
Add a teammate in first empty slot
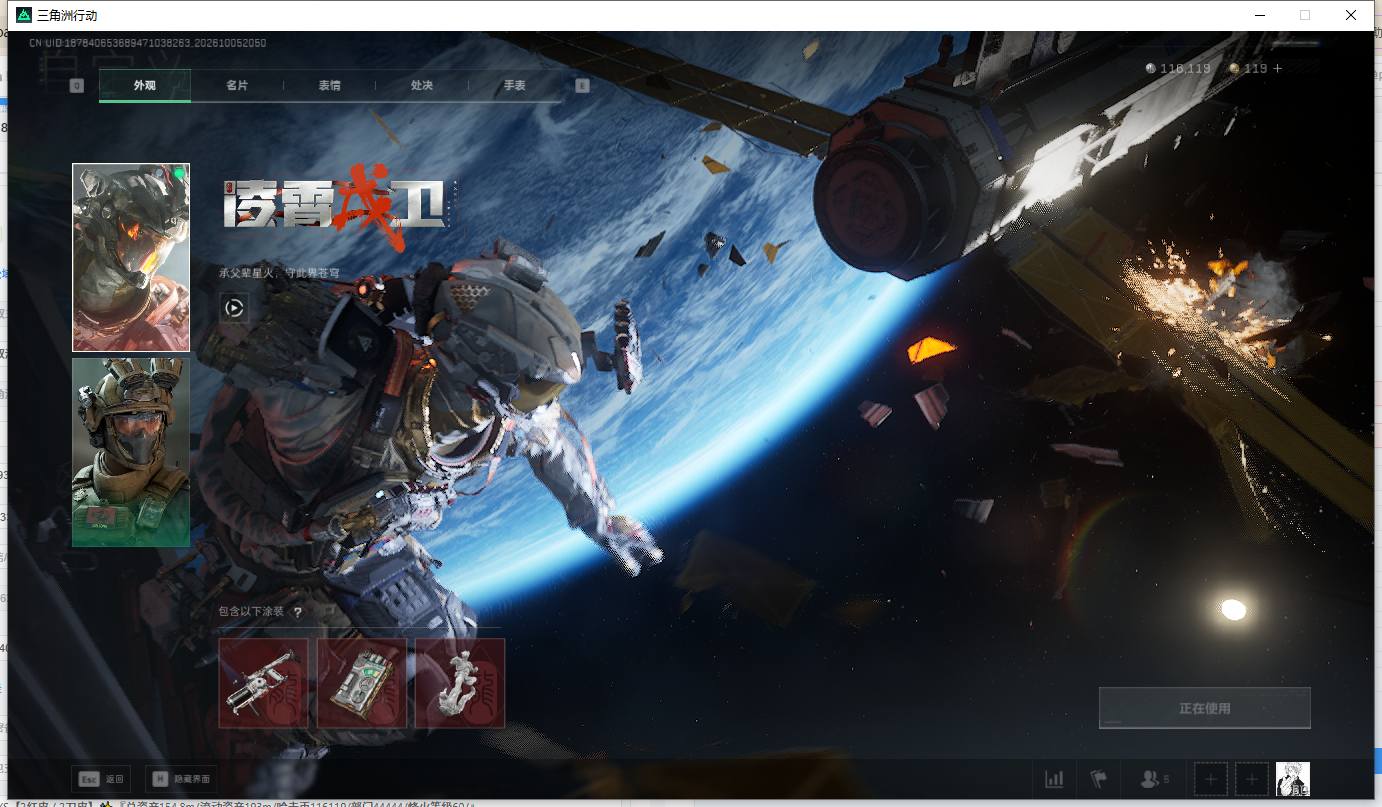[x=1211, y=779]
